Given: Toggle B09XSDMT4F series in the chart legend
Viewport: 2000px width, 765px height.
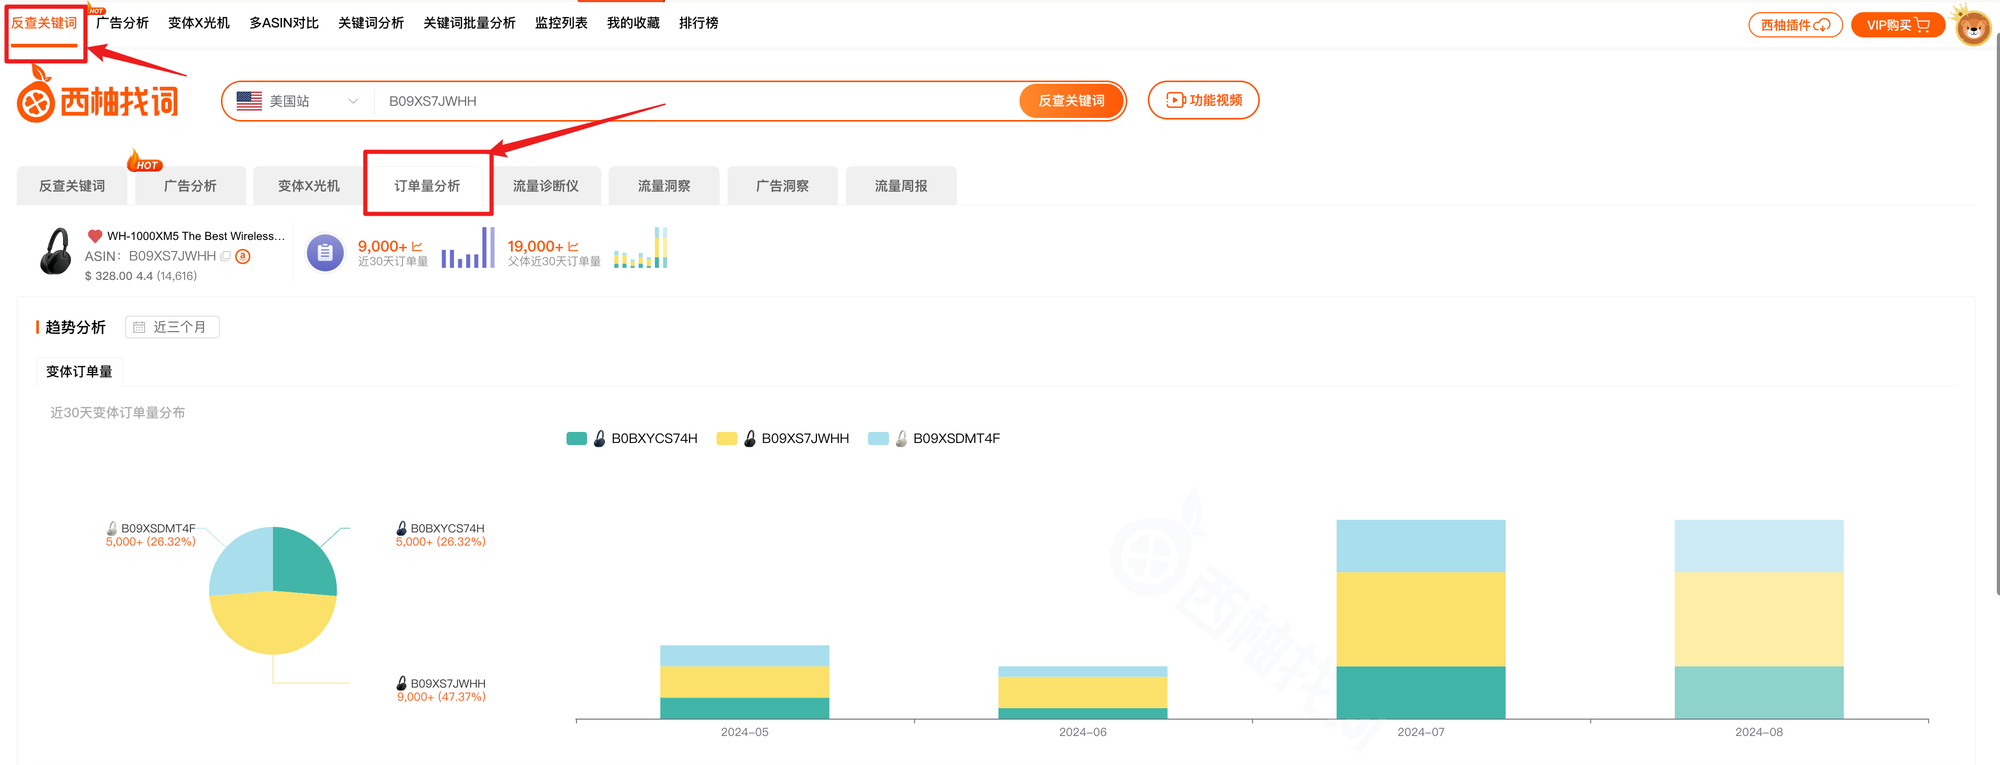Looking at the screenshot, I should 934,438.
